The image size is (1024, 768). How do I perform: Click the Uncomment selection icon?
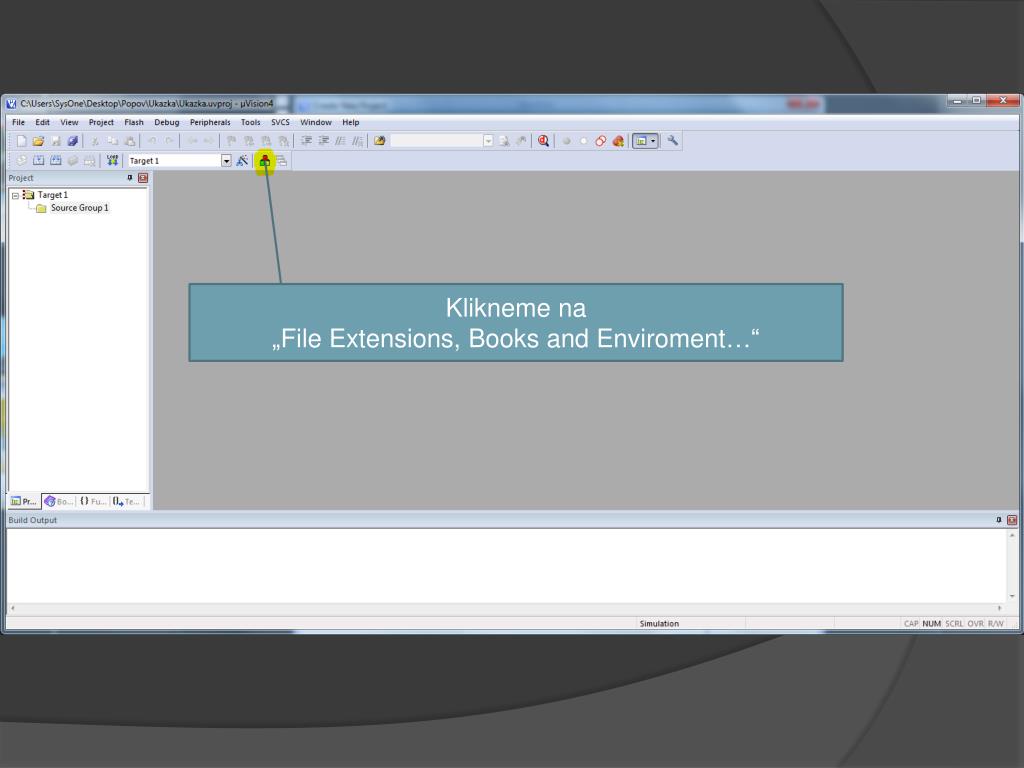coord(357,141)
